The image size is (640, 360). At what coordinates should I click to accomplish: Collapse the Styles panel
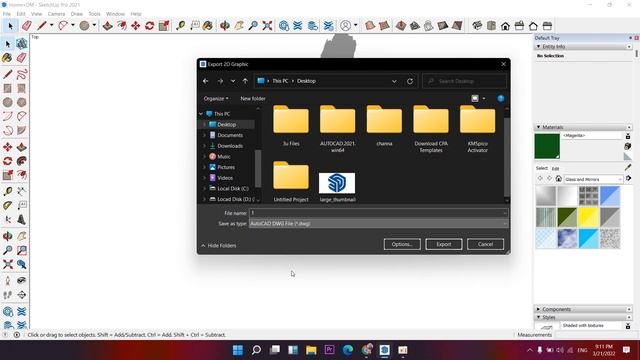pyautogui.click(x=538, y=317)
